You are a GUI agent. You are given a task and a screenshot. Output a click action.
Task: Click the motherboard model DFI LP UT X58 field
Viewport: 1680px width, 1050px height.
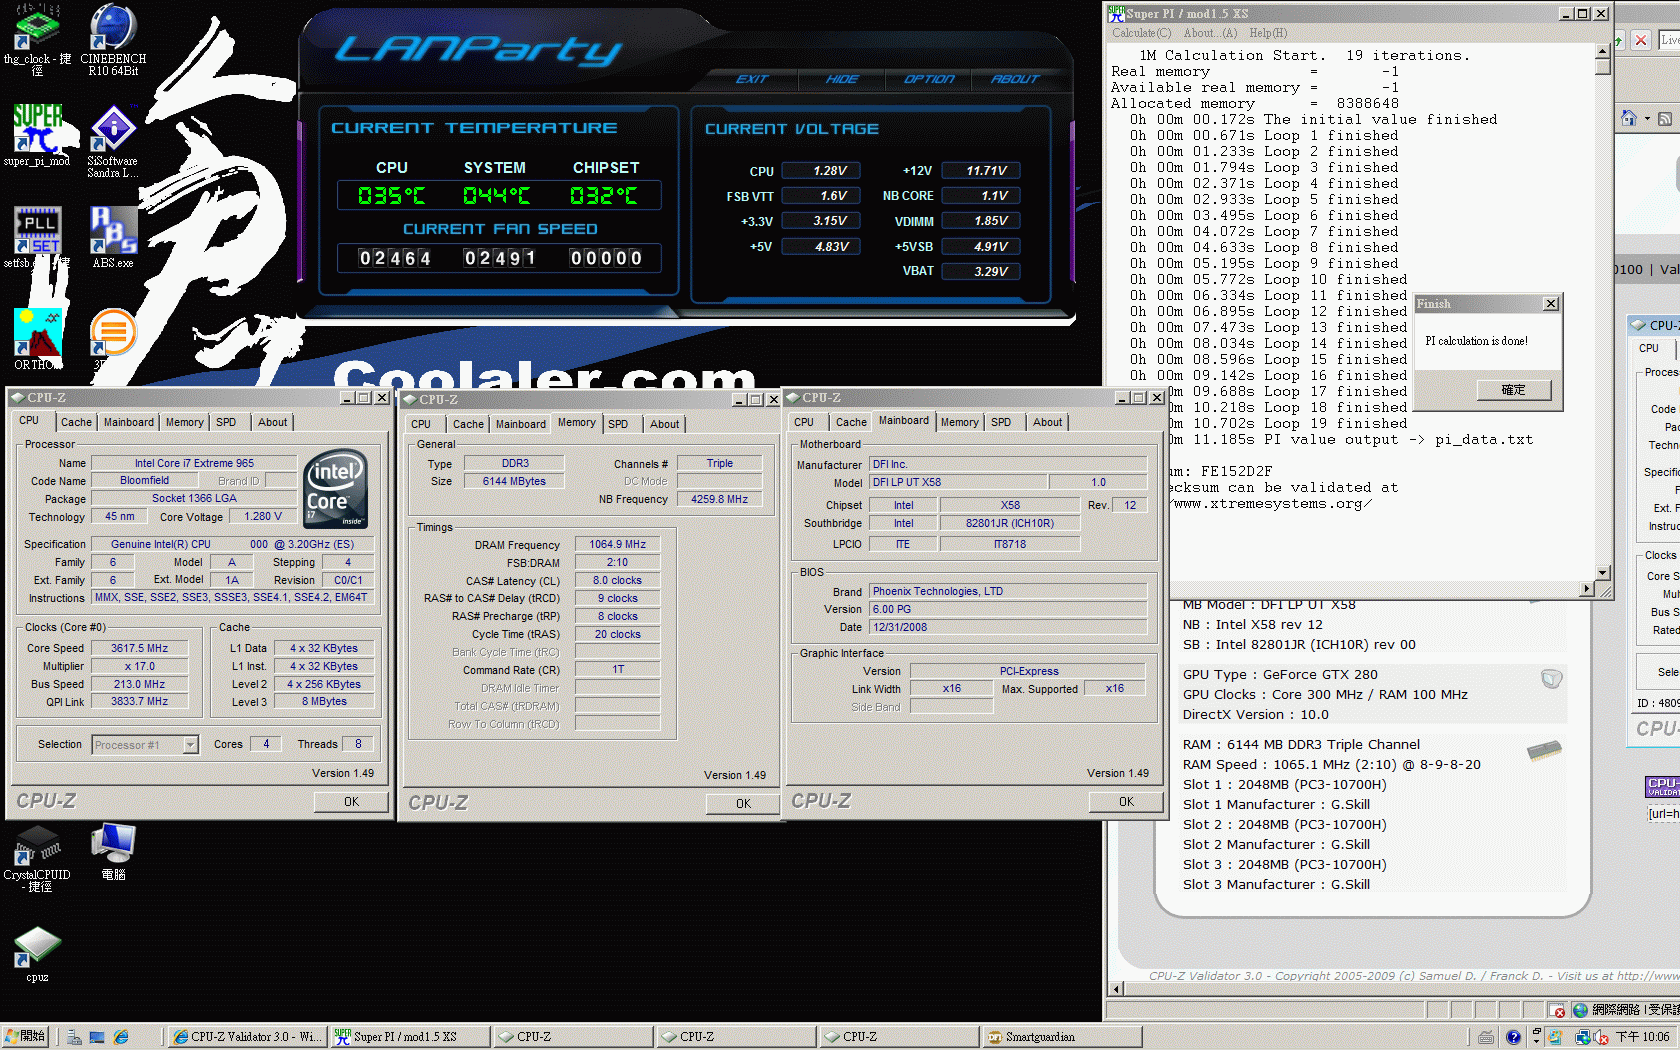[x=958, y=482]
